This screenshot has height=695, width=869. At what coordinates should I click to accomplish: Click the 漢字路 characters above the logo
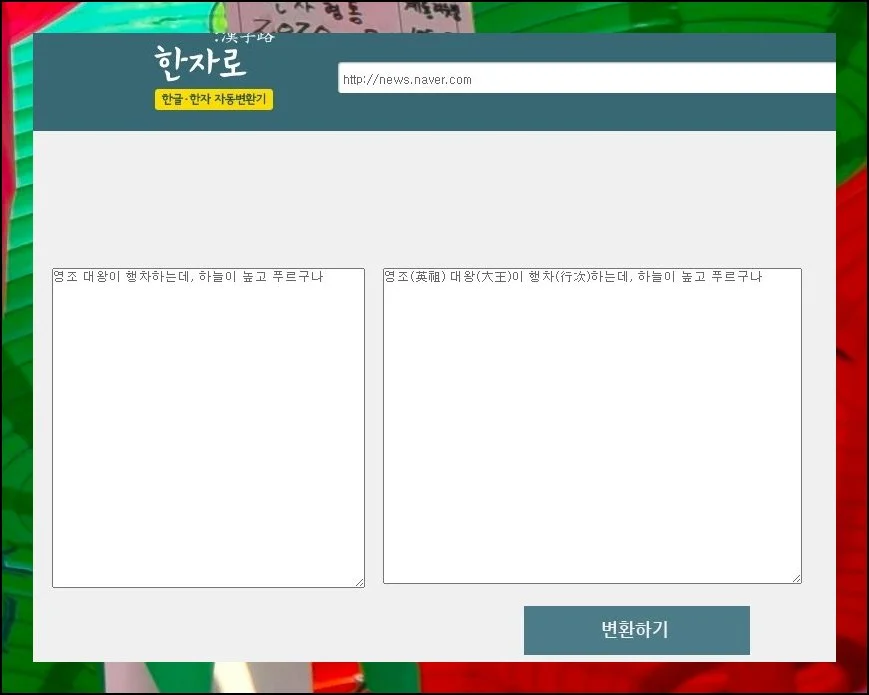[x=245, y=38]
